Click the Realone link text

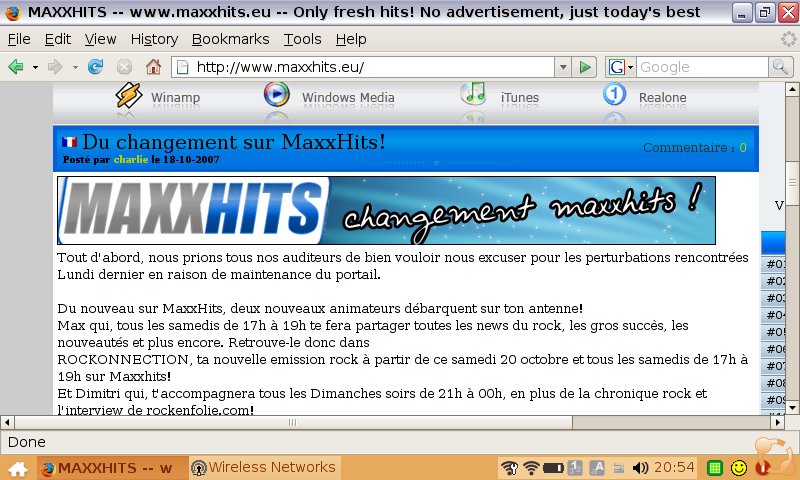pos(662,97)
